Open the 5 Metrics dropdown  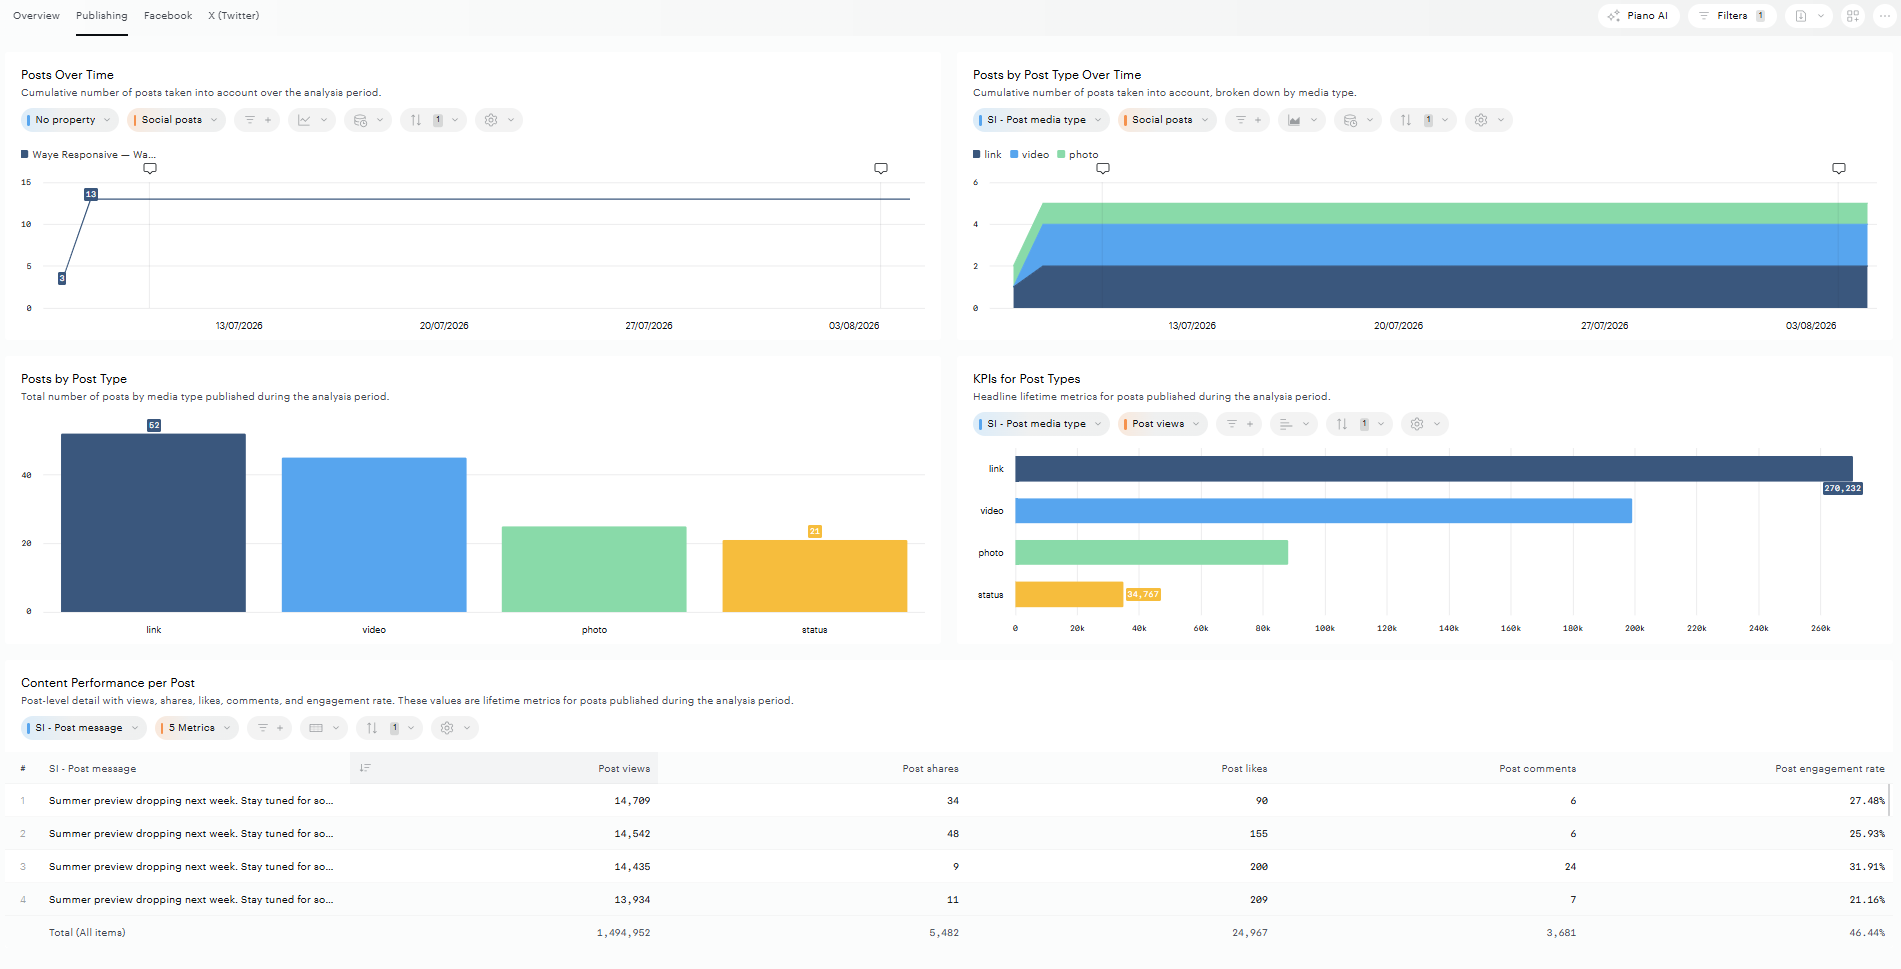click(196, 728)
